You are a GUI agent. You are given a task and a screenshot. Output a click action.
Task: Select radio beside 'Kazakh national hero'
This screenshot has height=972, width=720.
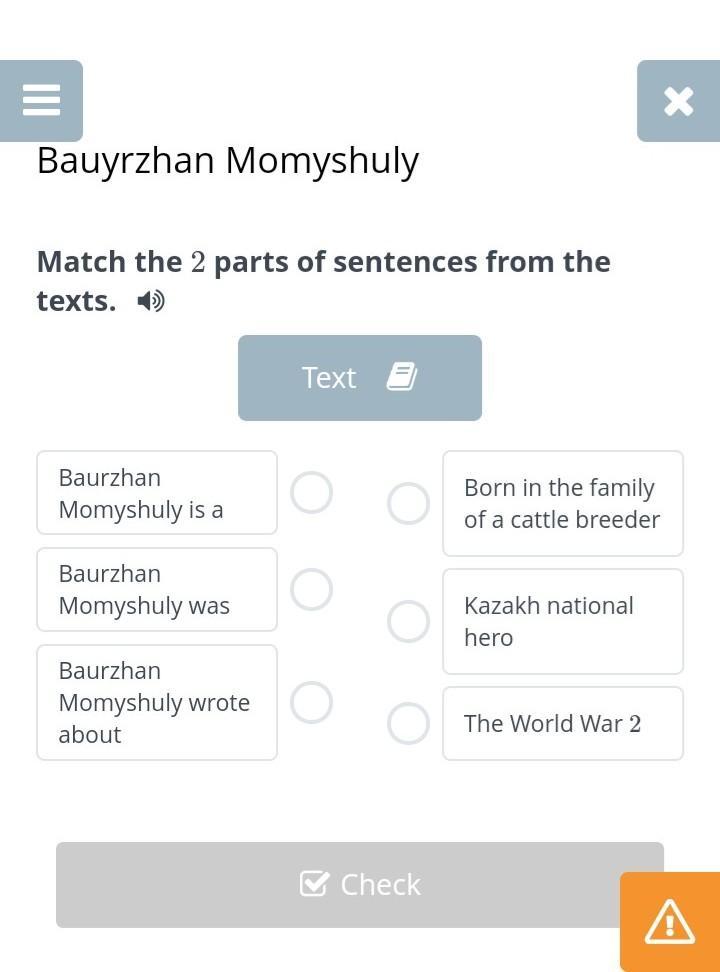(408, 622)
